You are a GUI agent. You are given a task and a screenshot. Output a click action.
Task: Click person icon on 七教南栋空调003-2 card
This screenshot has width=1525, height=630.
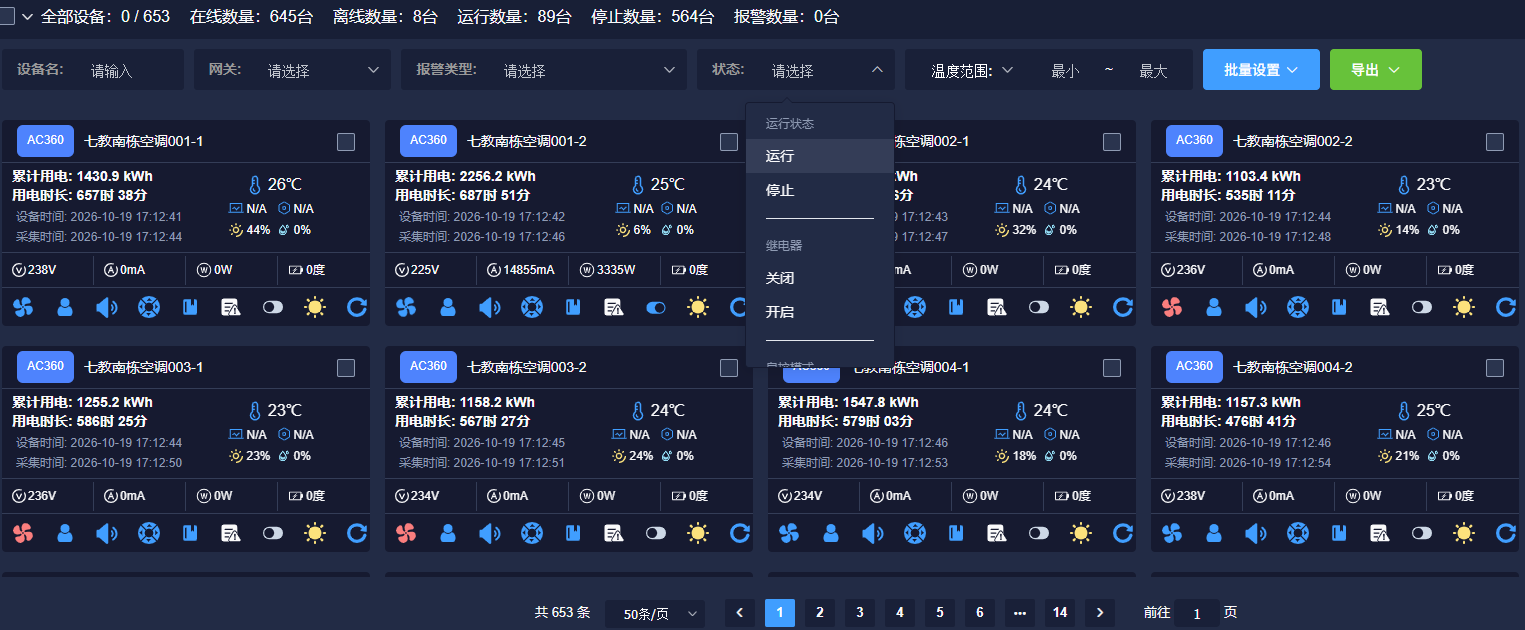click(x=448, y=533)
